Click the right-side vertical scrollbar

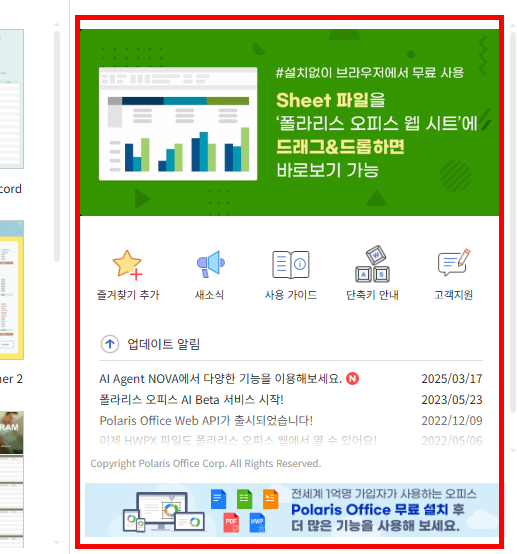click(x=513, y=223)
